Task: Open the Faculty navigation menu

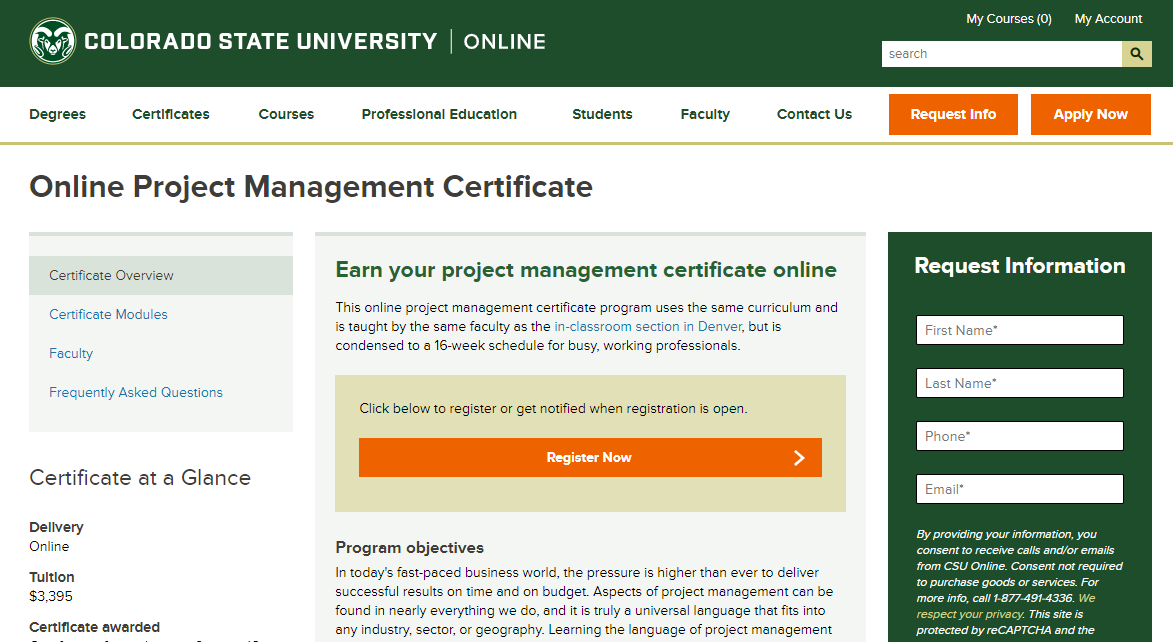Action: click(705, 114)
